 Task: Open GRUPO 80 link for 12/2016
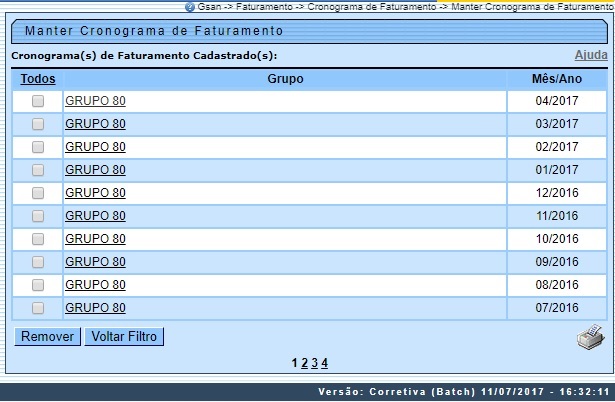pyautogui.click(x=95, y=193)
